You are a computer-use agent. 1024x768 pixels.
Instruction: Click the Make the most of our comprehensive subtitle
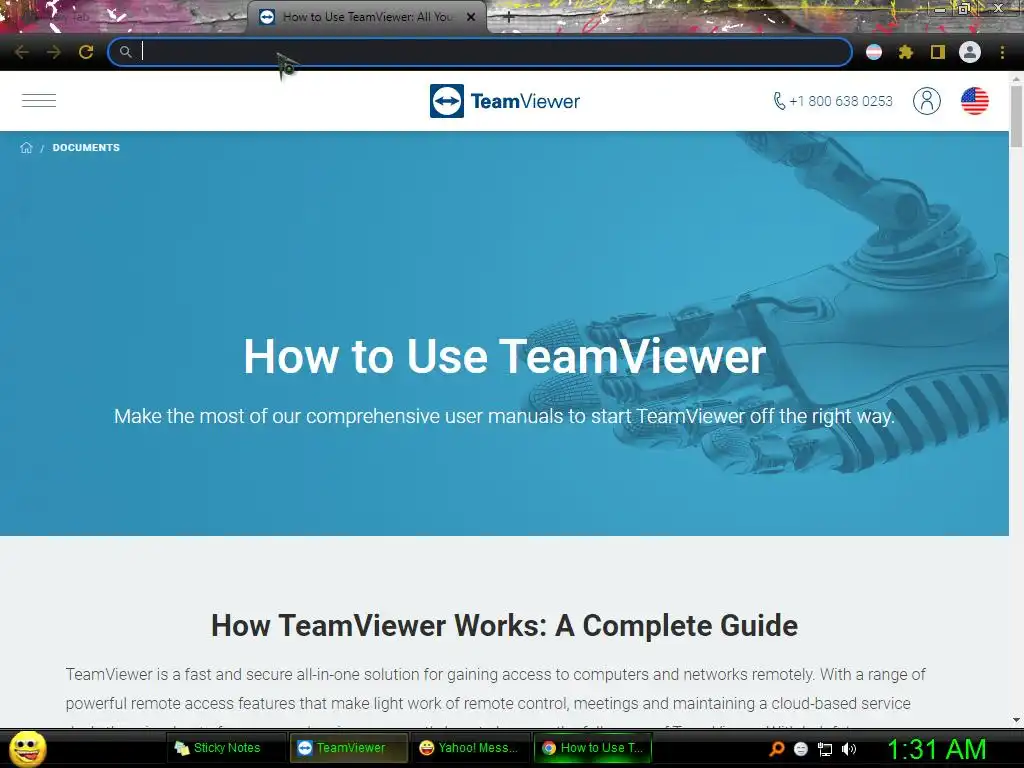click(504, 416)
